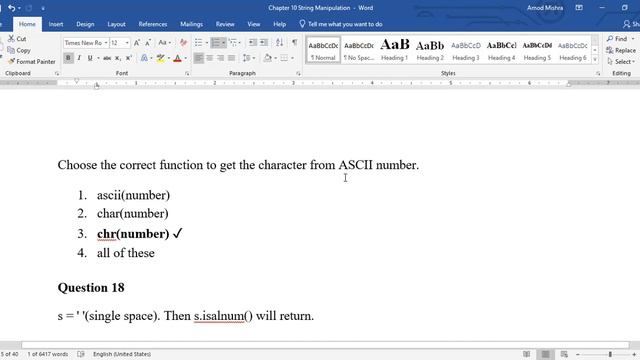Image resolution: width=640 pixels, height=360 pixels.
Task: Apply strikethrough formatting
Action: 107,58
